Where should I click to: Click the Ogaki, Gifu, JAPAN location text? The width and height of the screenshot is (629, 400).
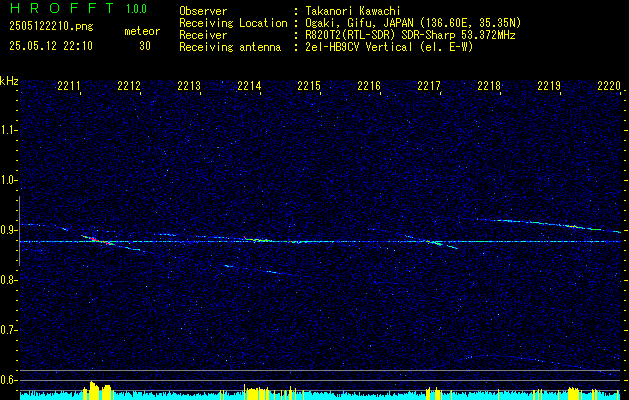[x=413, y=23]
